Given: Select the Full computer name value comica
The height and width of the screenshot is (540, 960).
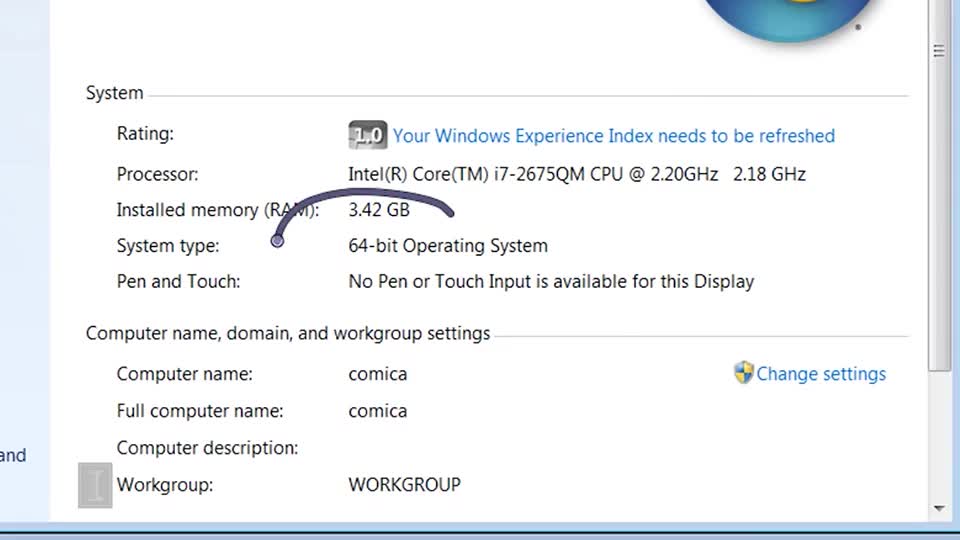Looking at the screenshot, I should point(378,411).
